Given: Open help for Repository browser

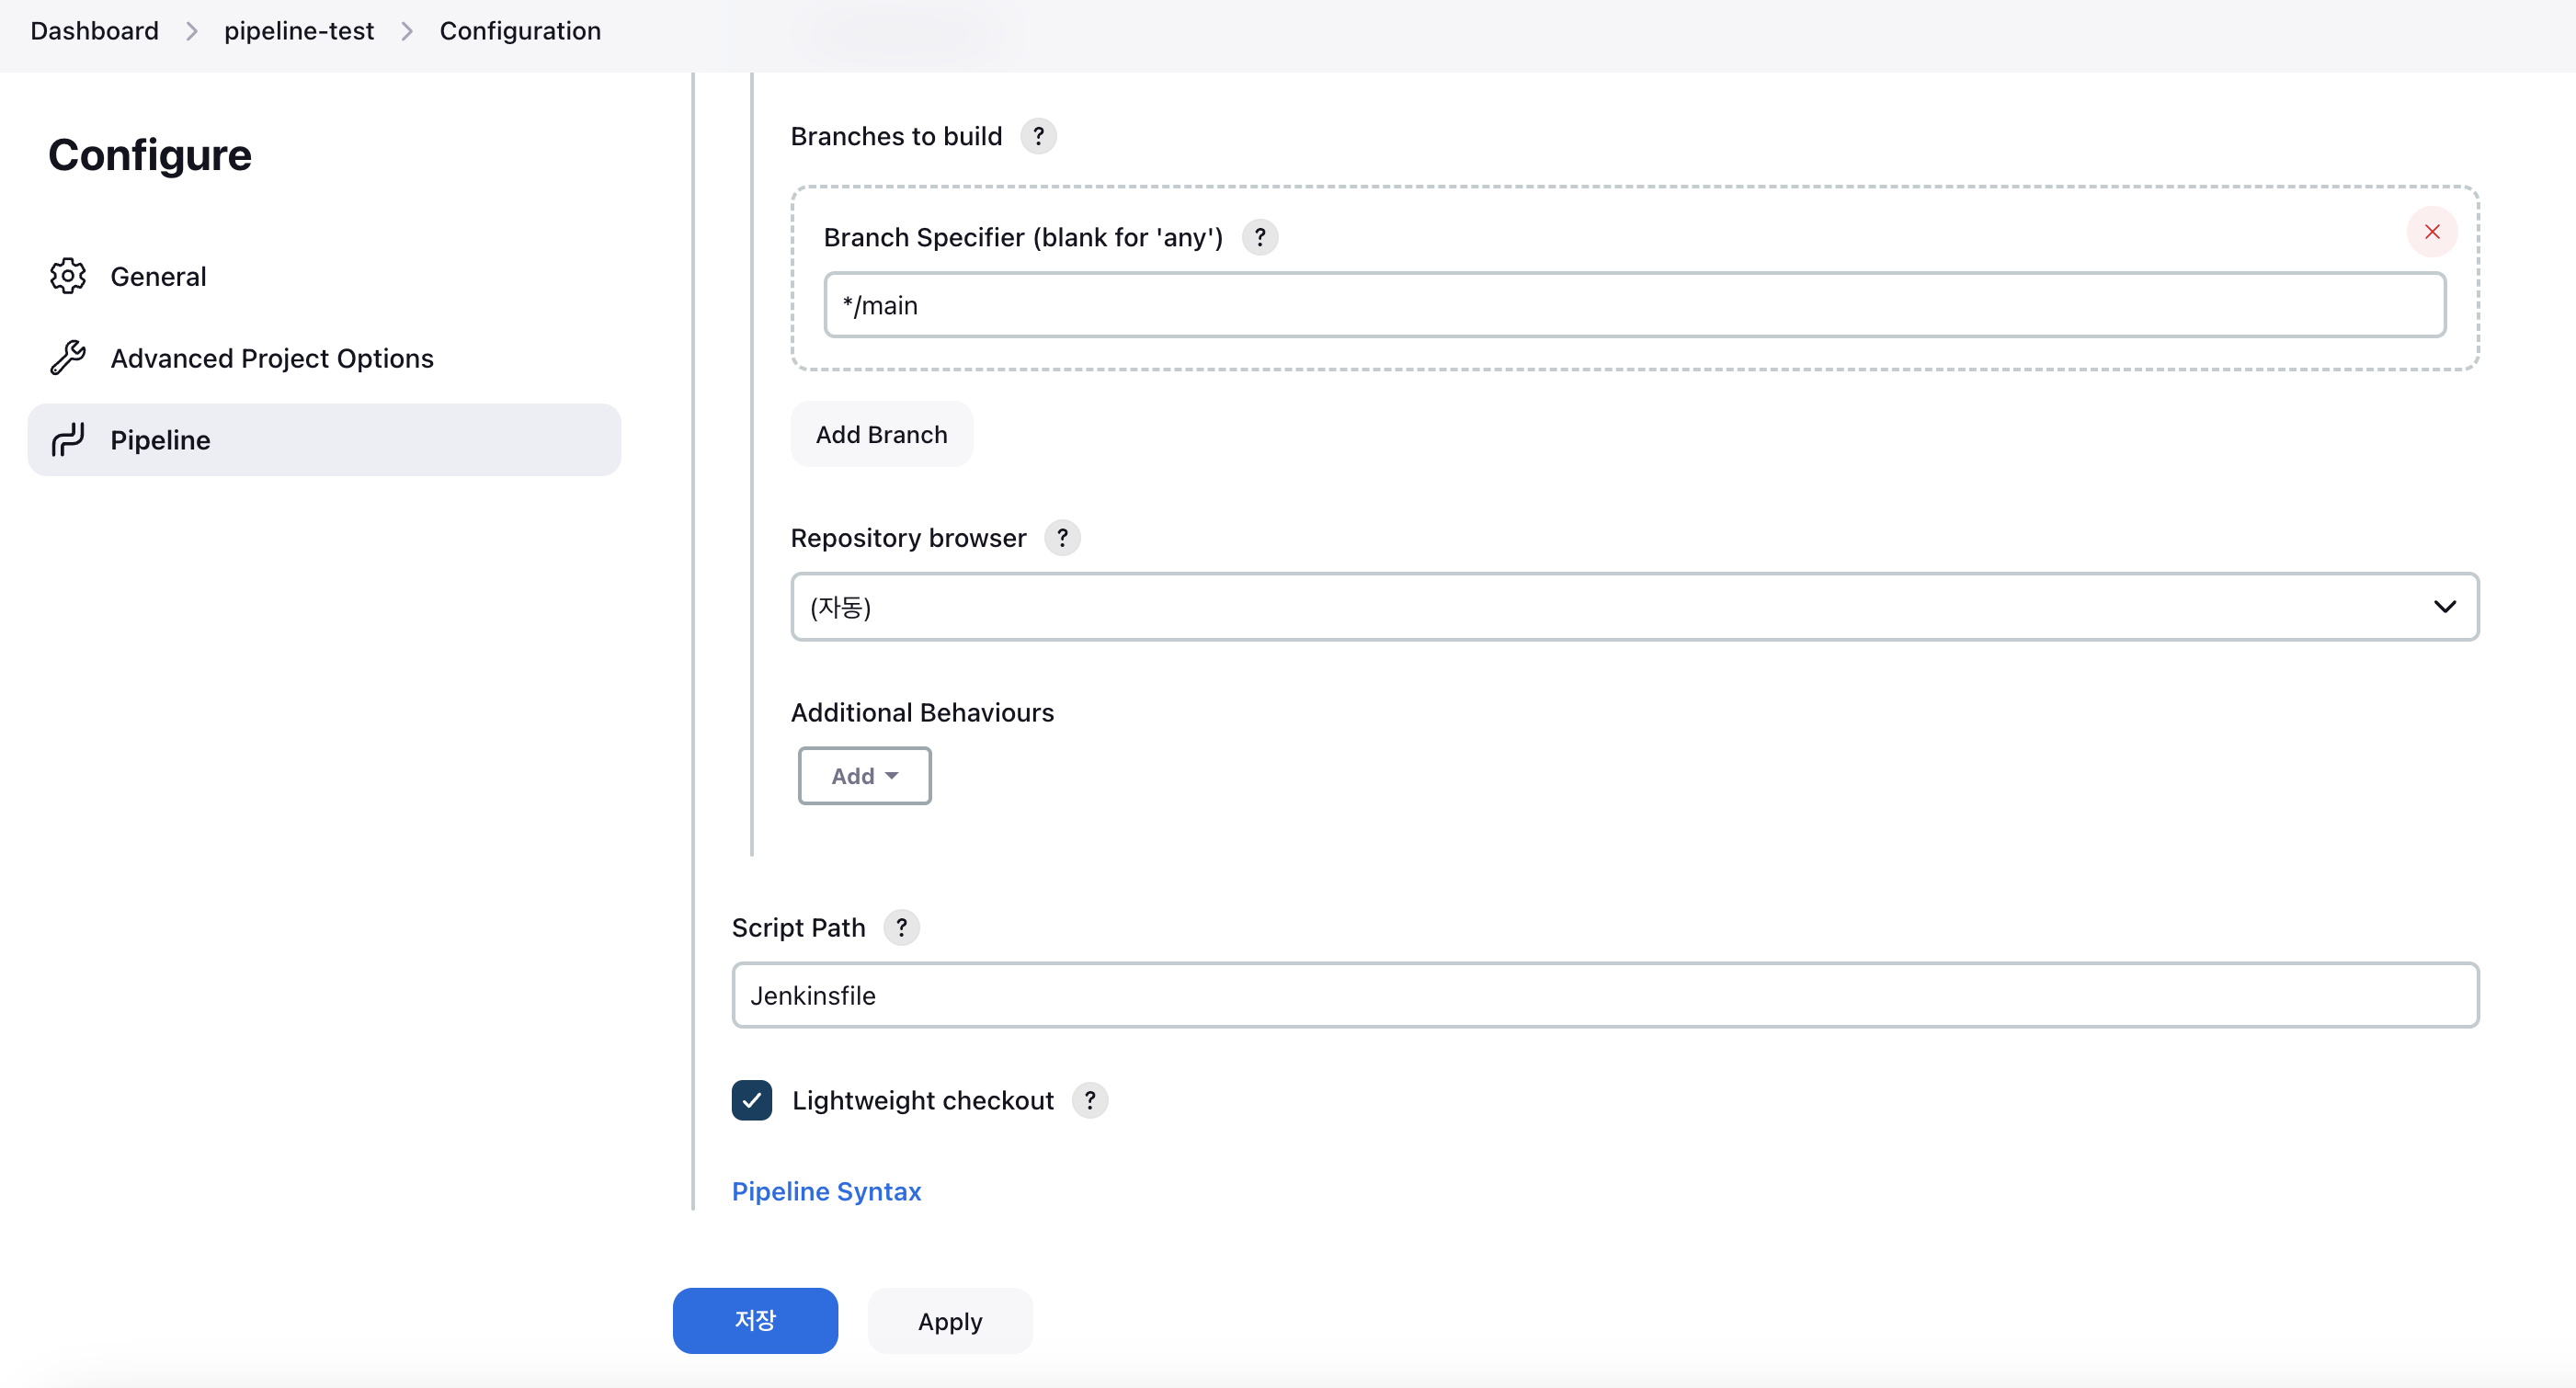Looking at the screenshot, I should point(1062,538).
